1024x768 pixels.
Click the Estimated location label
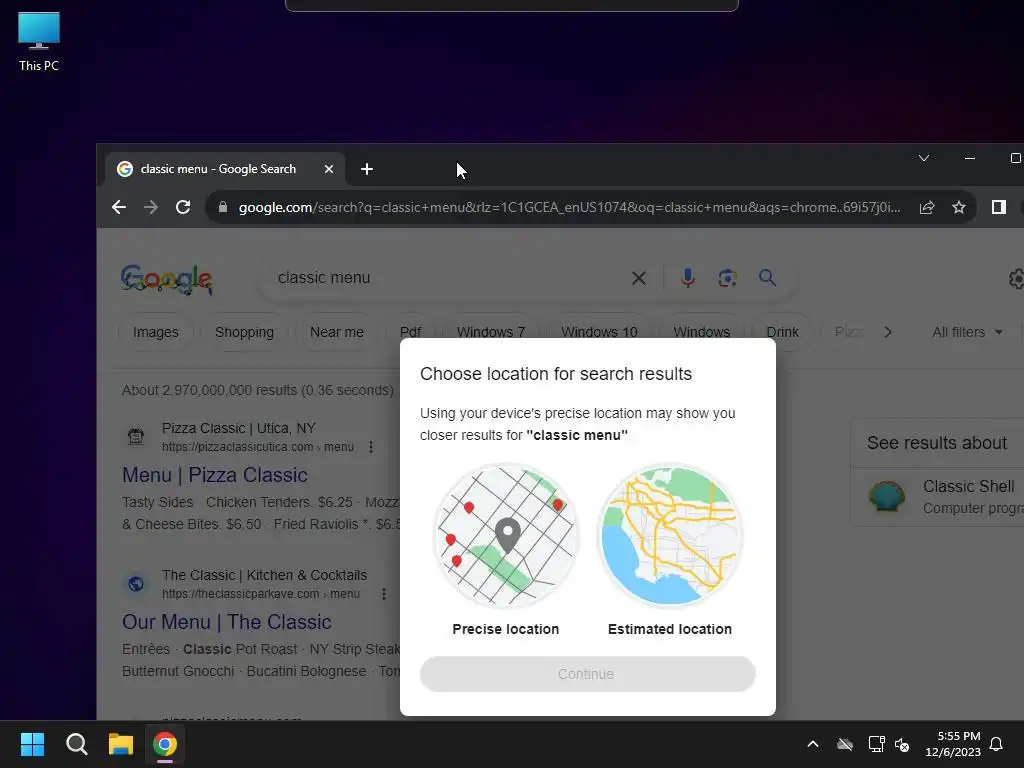tap(669, 630)
